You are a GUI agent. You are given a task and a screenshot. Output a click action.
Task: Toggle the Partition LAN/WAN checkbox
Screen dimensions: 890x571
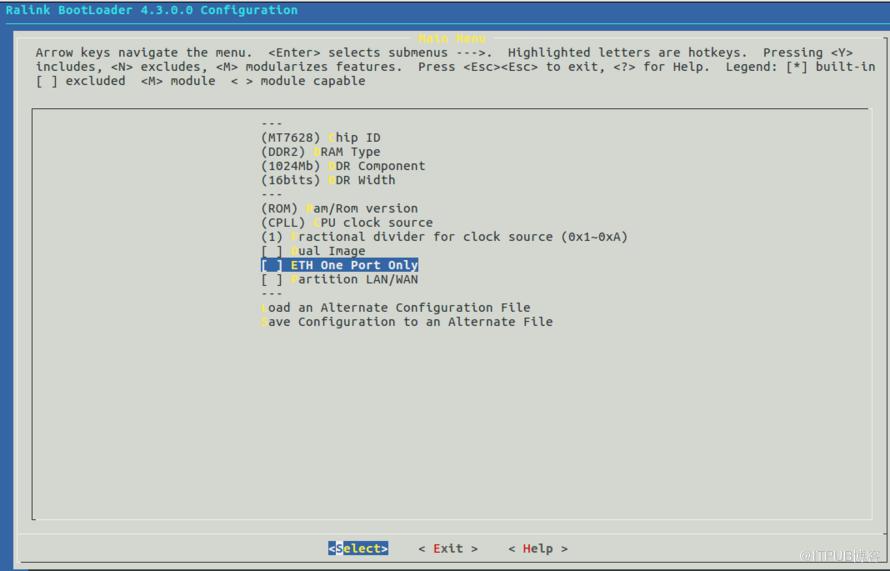(x=271, y=279)
